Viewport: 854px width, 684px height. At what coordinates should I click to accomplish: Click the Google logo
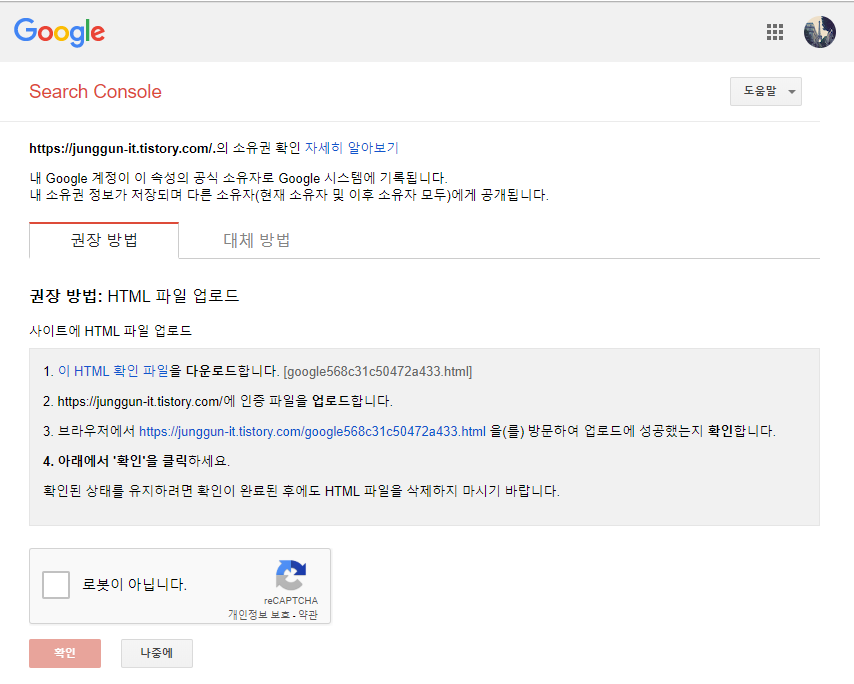point(59,32)
